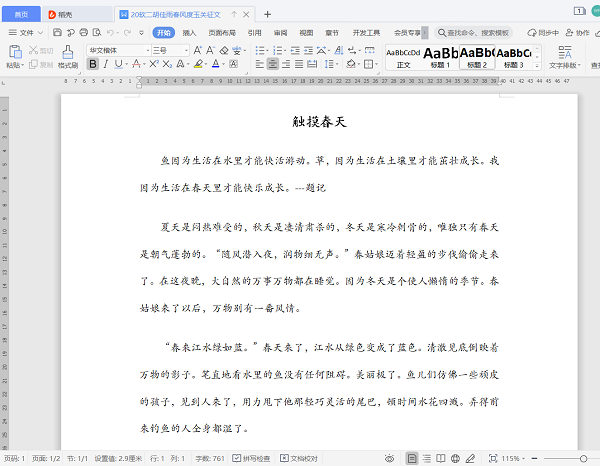
Task: Click the clear formatting eraser icon
Action: pyautogui.click(x=222, y=49)
